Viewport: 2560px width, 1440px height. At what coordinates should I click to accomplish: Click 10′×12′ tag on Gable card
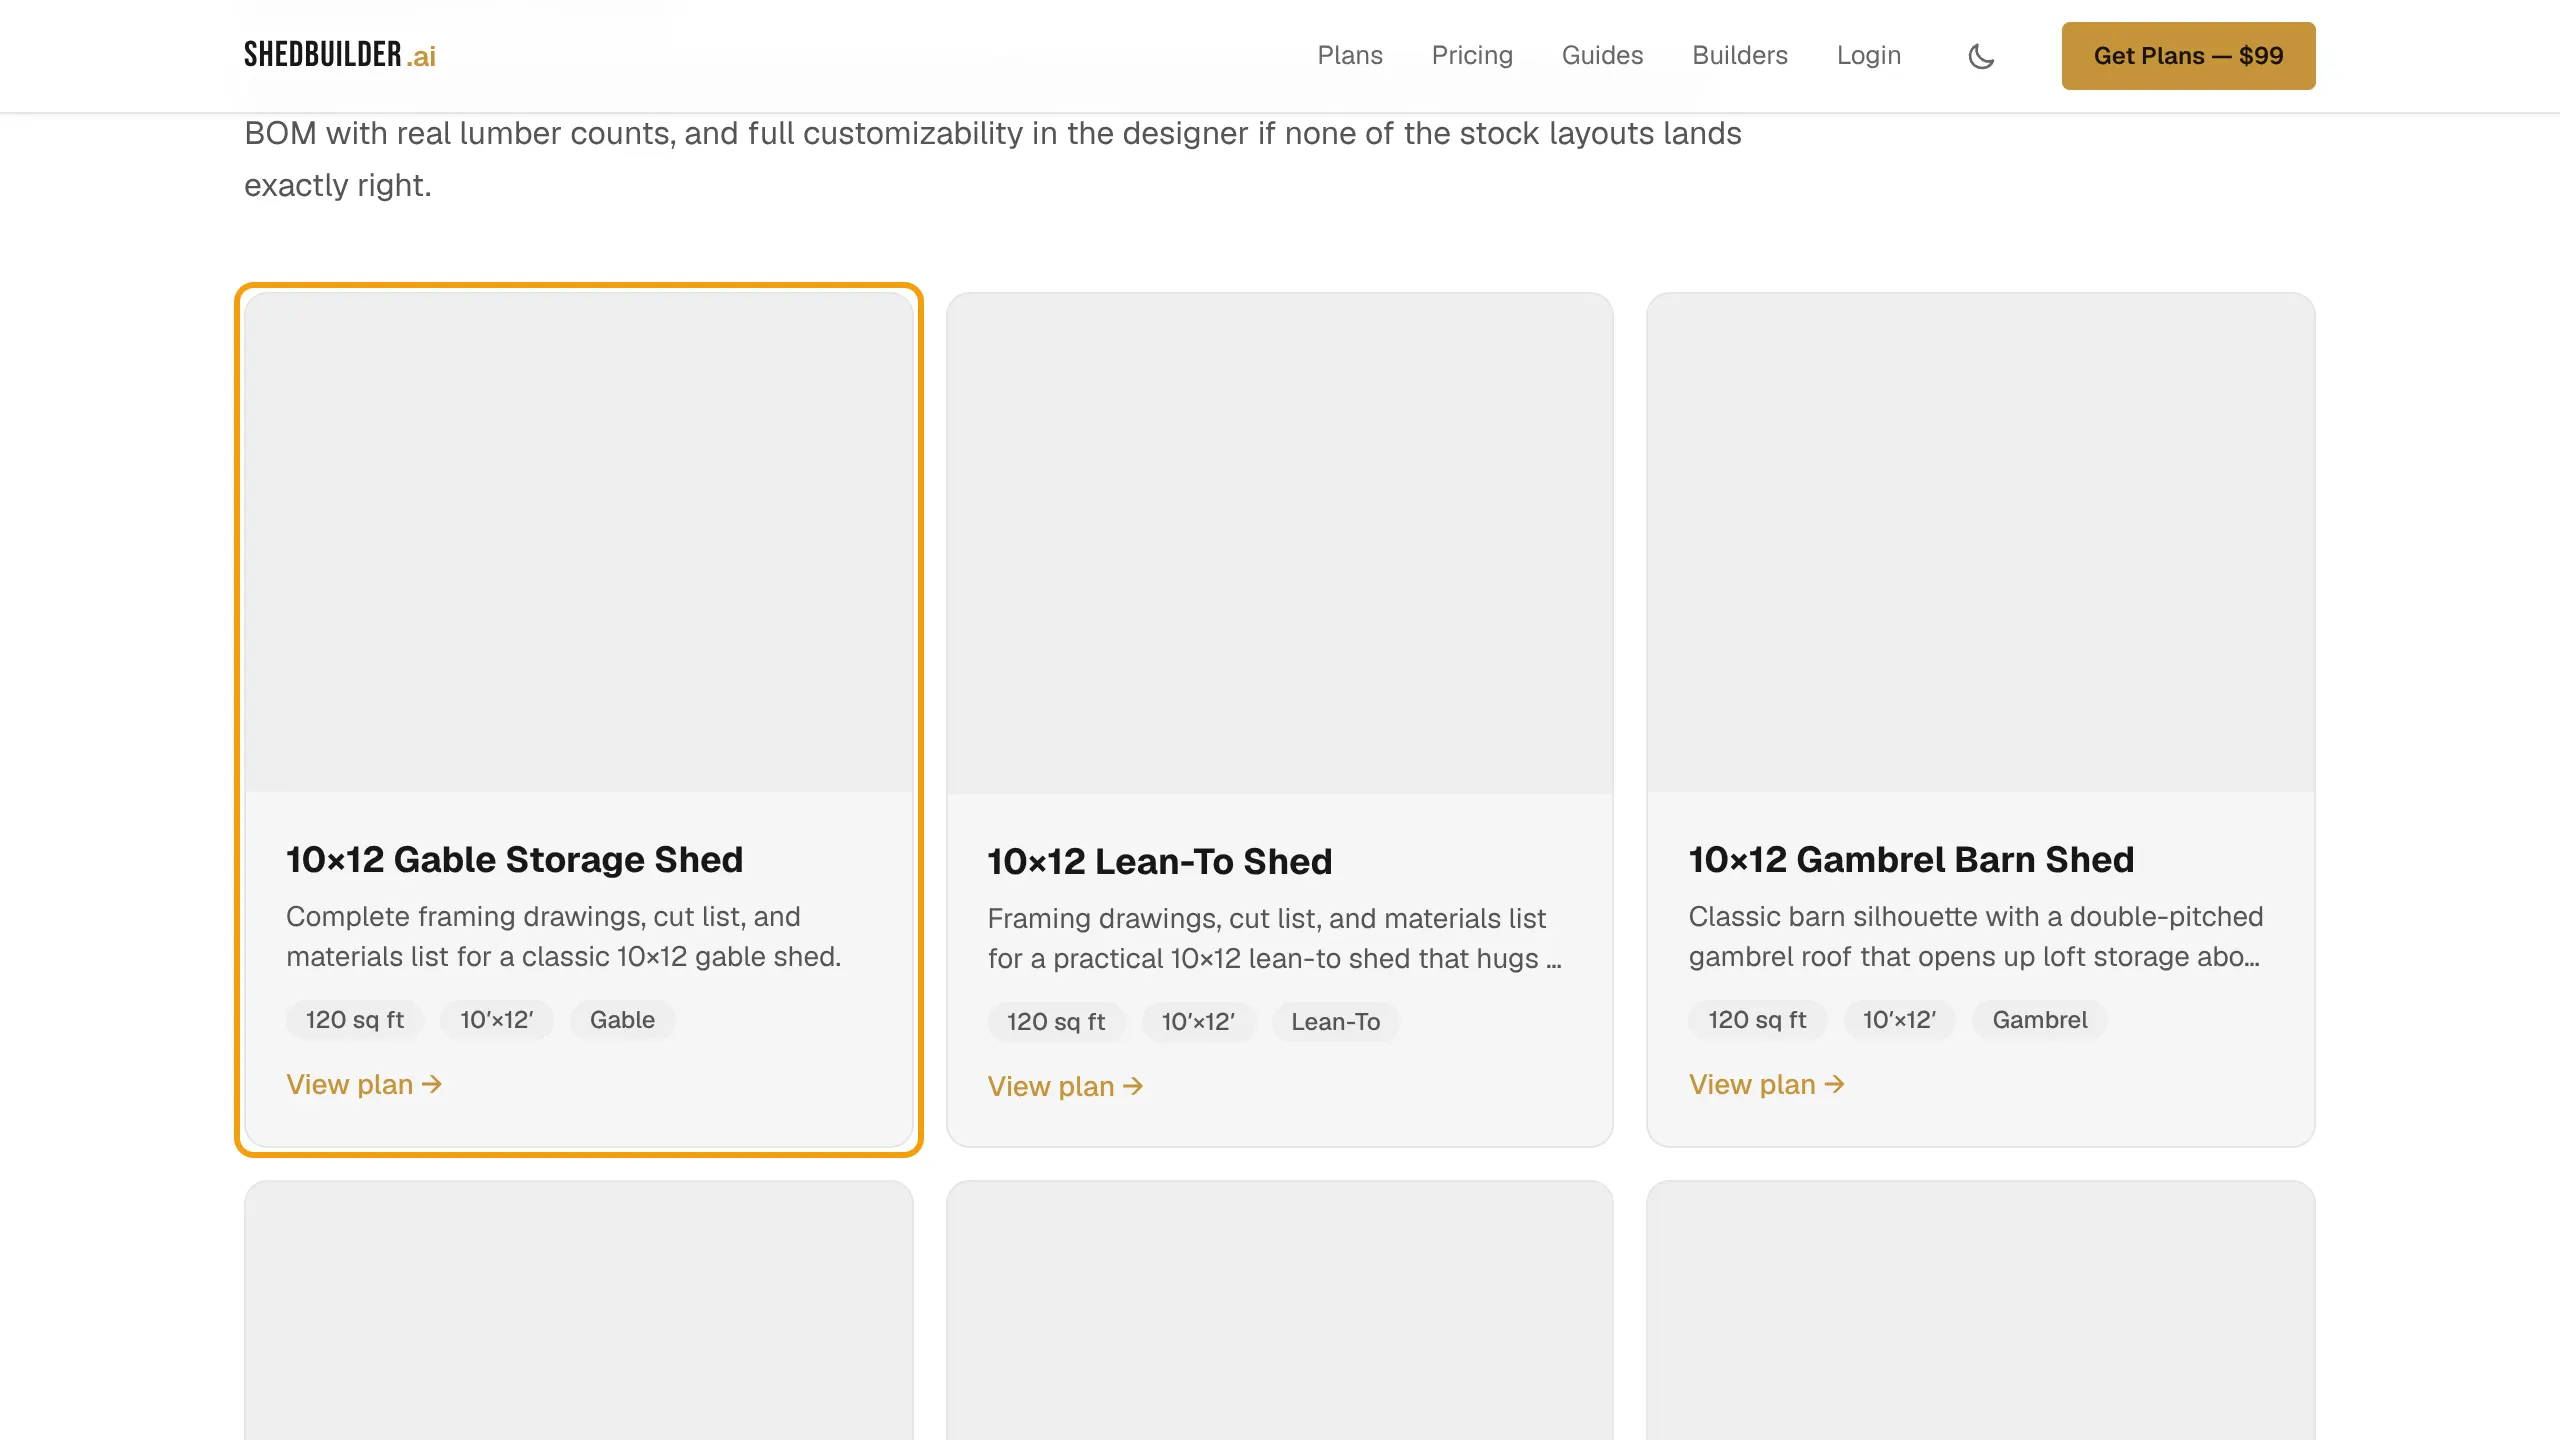click(x=497, y=1020)
